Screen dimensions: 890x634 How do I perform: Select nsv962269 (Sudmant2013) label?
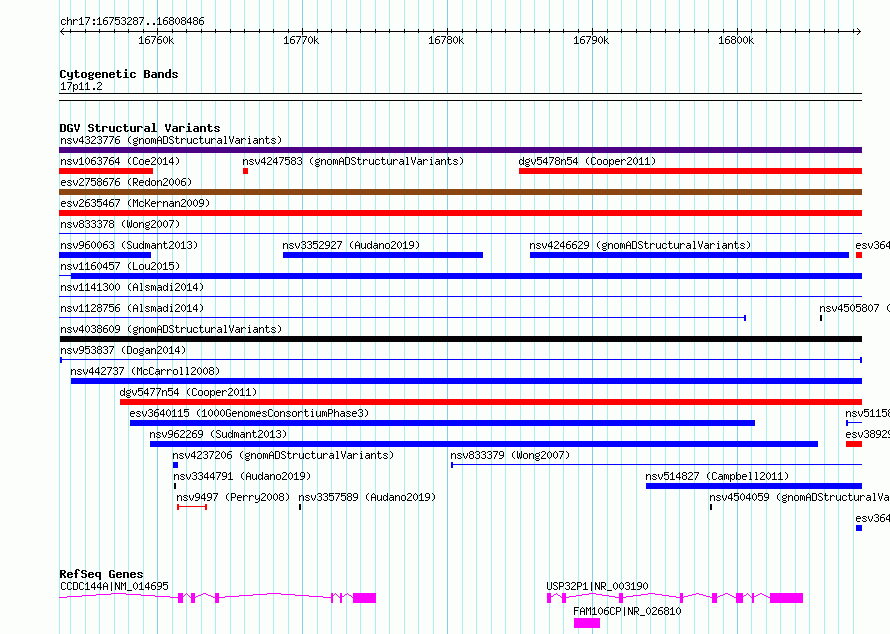click(218, 434)
